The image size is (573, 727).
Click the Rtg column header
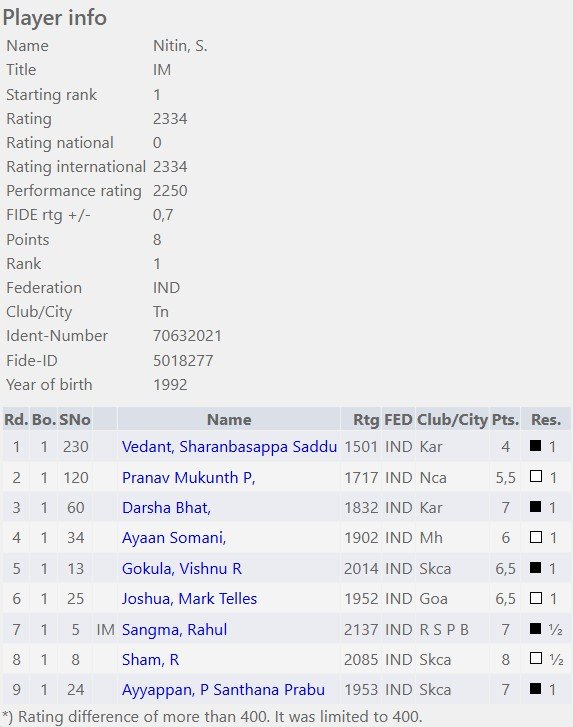click(366, 420)
